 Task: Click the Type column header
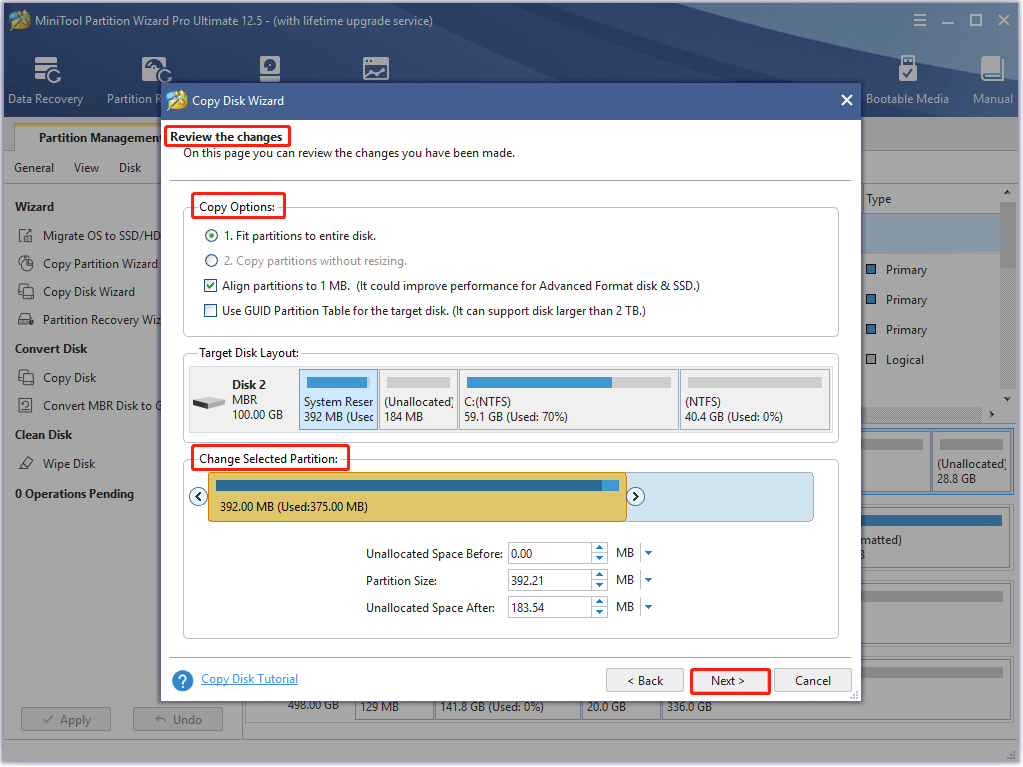pyautogui.click(x=878, y=199)
